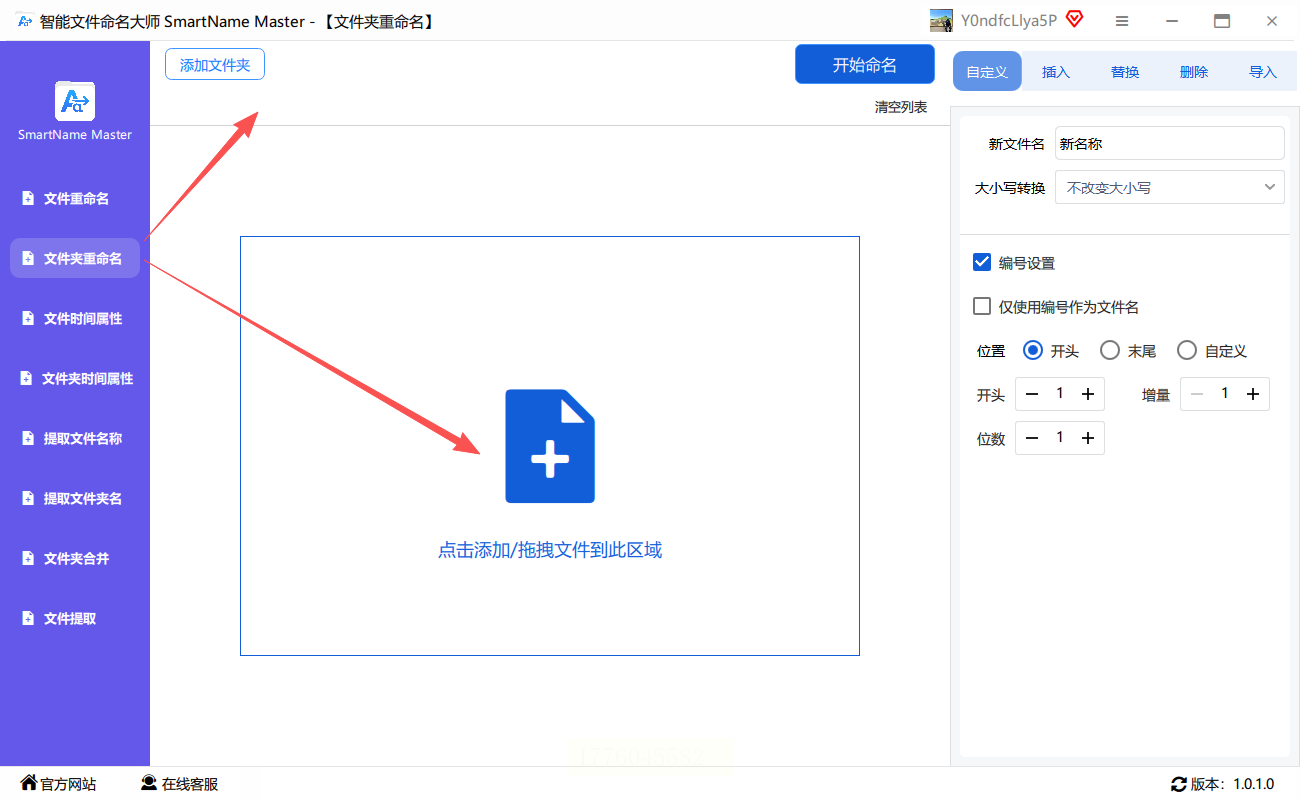The width and height of the screenshot is (1300, 800).
Task: Click the red VIP diamond icon
Action: (1075, 19)
